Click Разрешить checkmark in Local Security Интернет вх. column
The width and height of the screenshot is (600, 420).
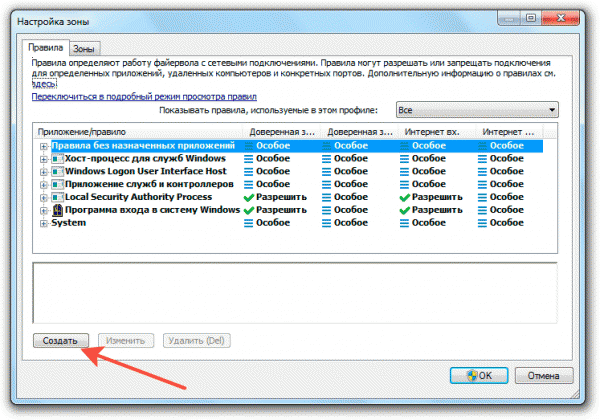[x=404, y=197]
